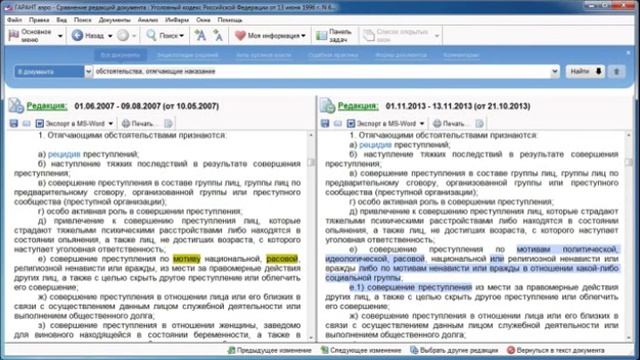The width and height of the screenshot is (640, 360).
Task: Open the ИнФарм menu
Action: [x=177, y=20]
